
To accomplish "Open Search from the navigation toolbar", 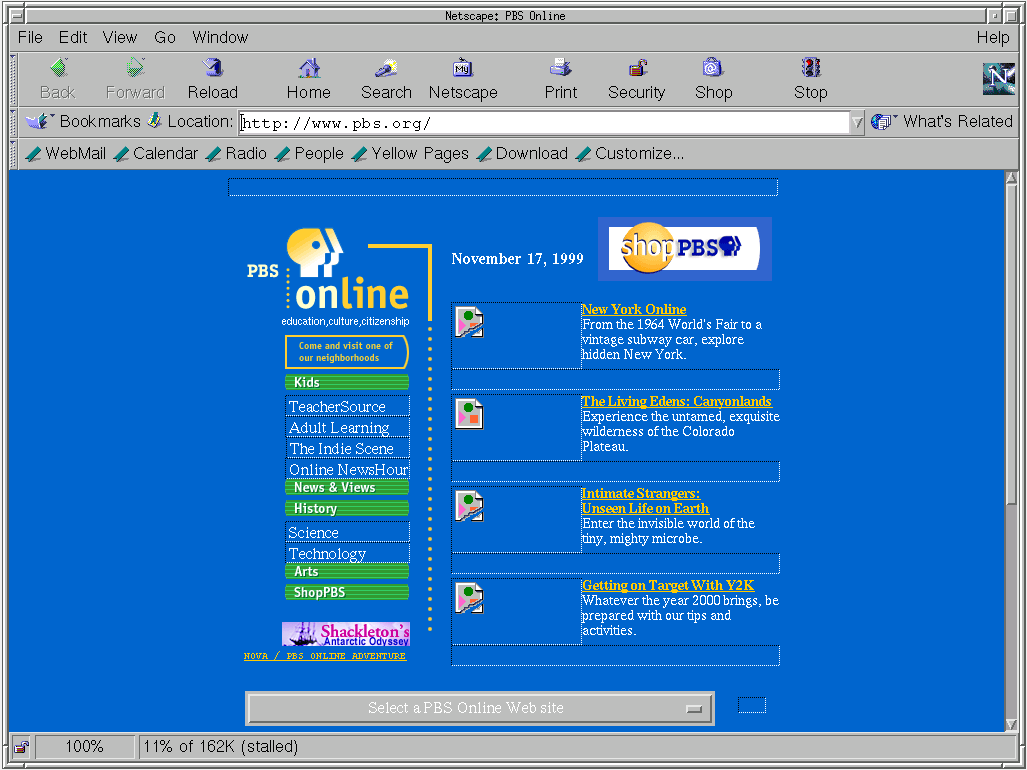I will 386,69.
